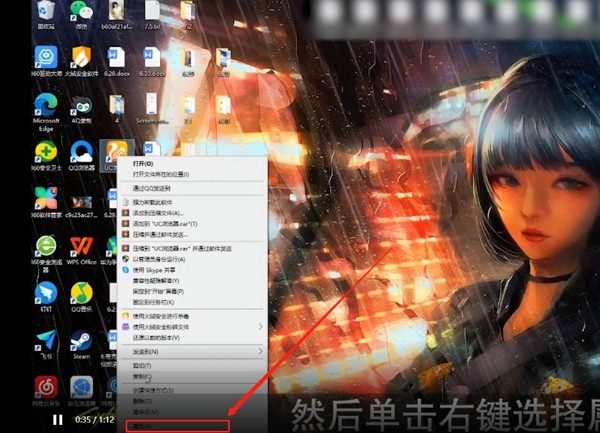Image resolution: width=600 pixels, height=433 pixels.
Task: Click 添加到压缩文件(A)... menu entry
Action: pyautogui.click(x=192, y=213)
